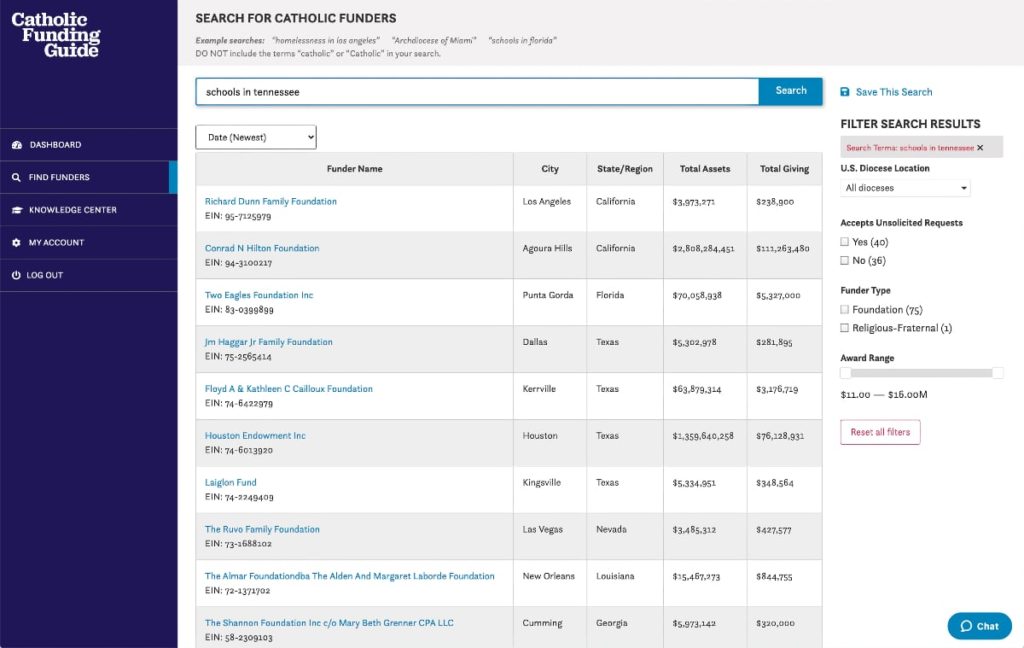Click the Los Angeles city cell
1024x648 pixels.
[547, 201]
